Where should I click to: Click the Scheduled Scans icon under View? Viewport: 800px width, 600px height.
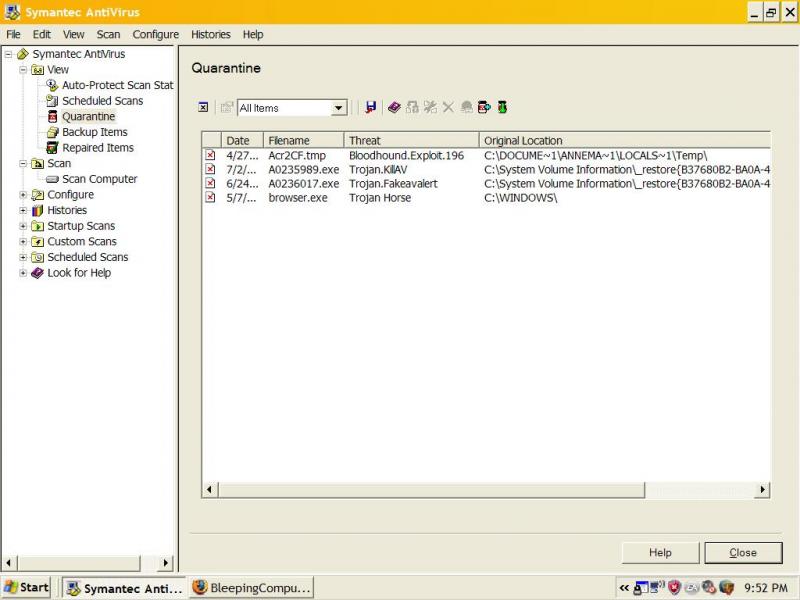coord(52,101)
